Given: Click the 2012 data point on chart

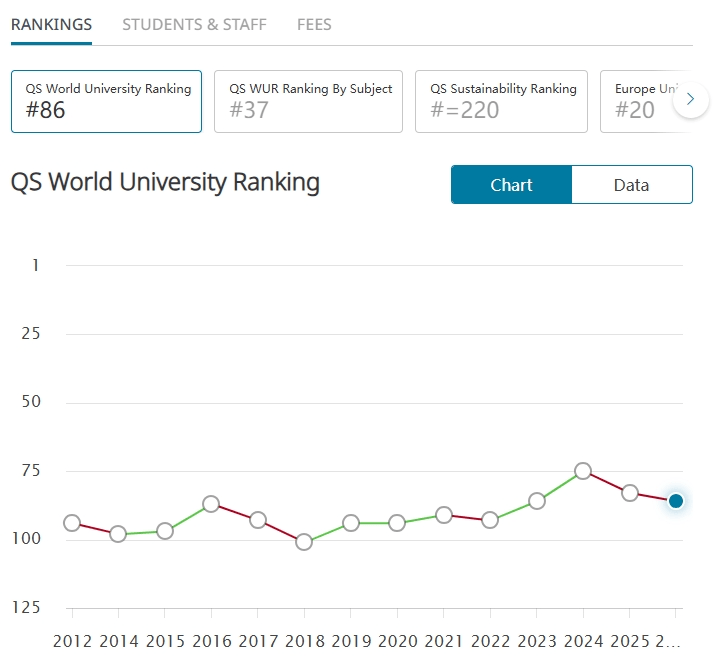Looking at the screenshot, I should 72,523.
